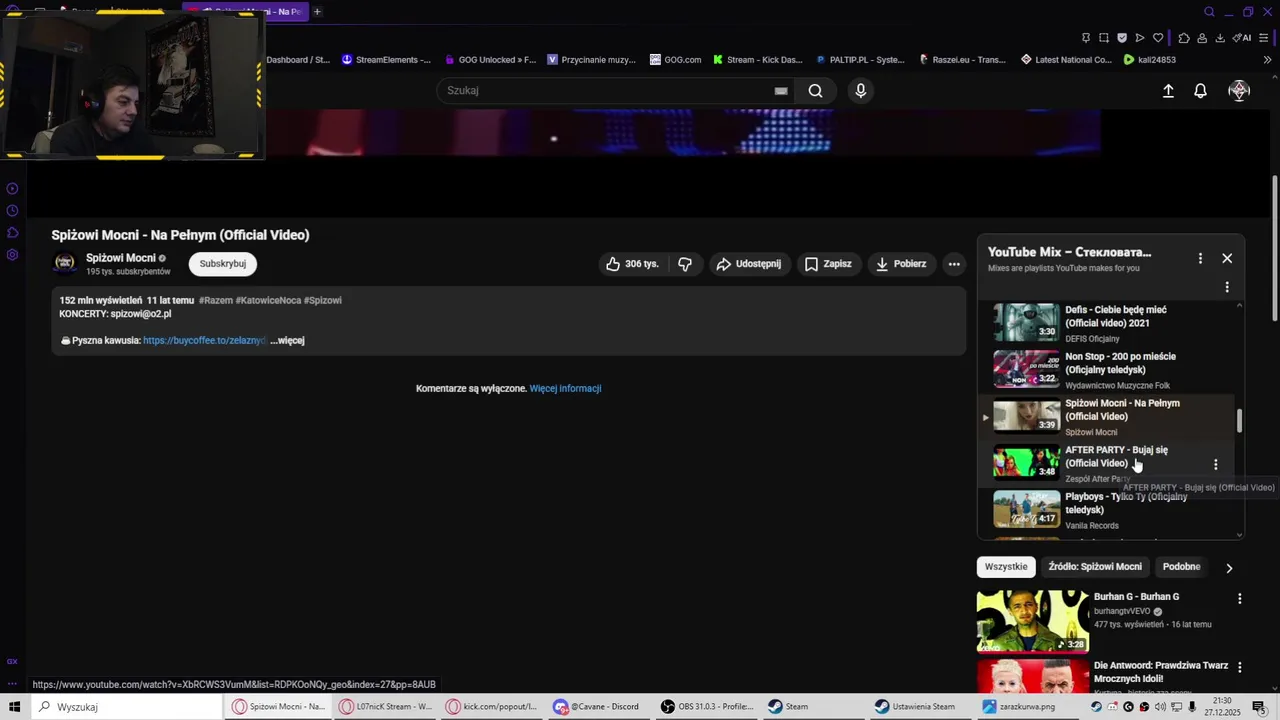
Task: Open YouTube Mix header options menu
Action: click(x=1200, y=258)
